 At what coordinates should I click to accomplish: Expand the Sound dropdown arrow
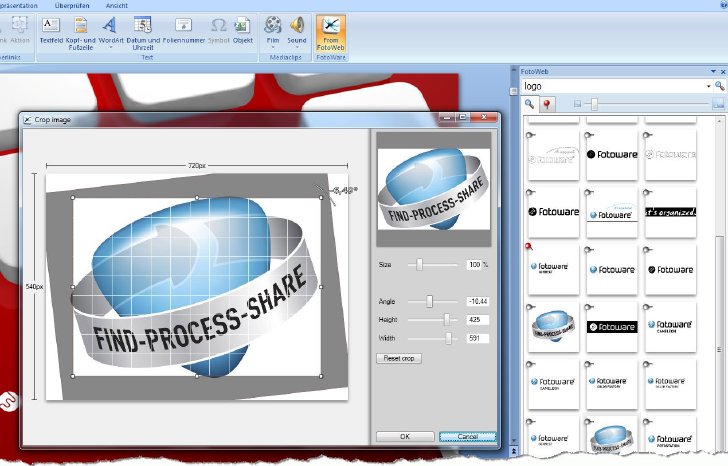coord(297,47)
